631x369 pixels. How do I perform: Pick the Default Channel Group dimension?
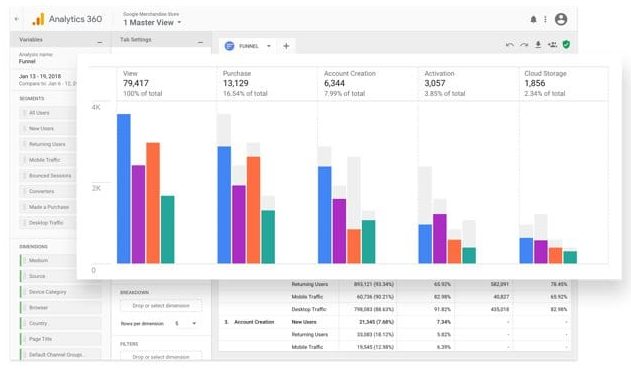pyautogui.click(x=60, y=355)
